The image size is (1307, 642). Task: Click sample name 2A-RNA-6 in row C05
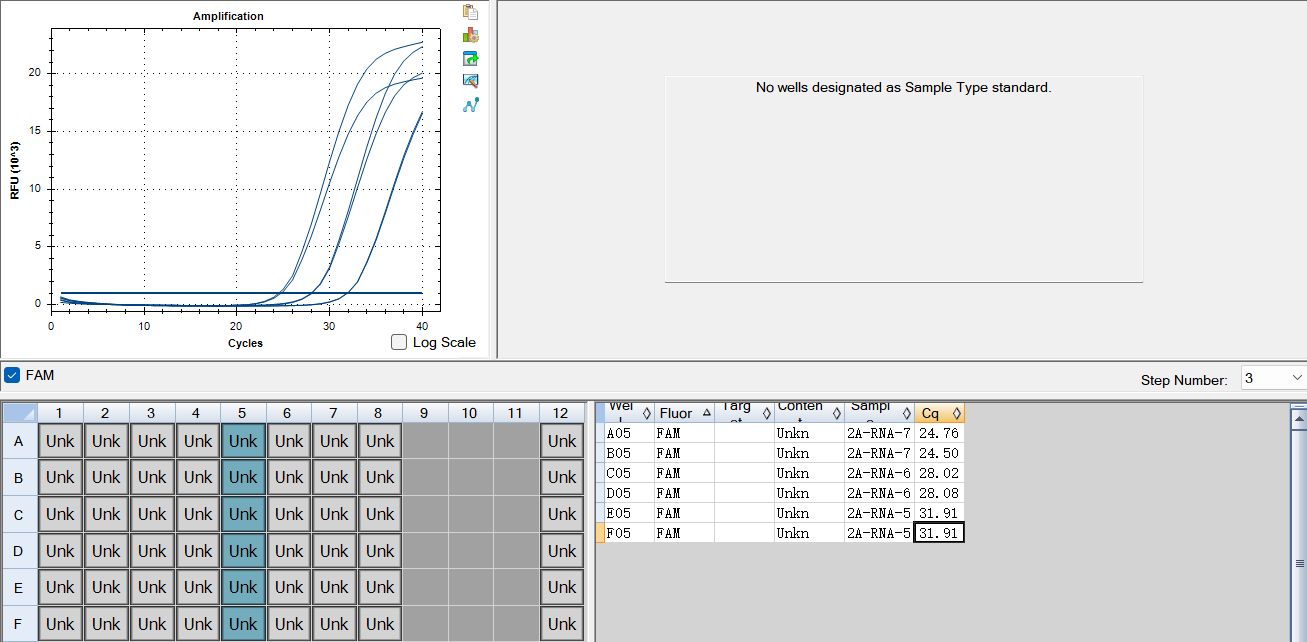pos(879,473)
